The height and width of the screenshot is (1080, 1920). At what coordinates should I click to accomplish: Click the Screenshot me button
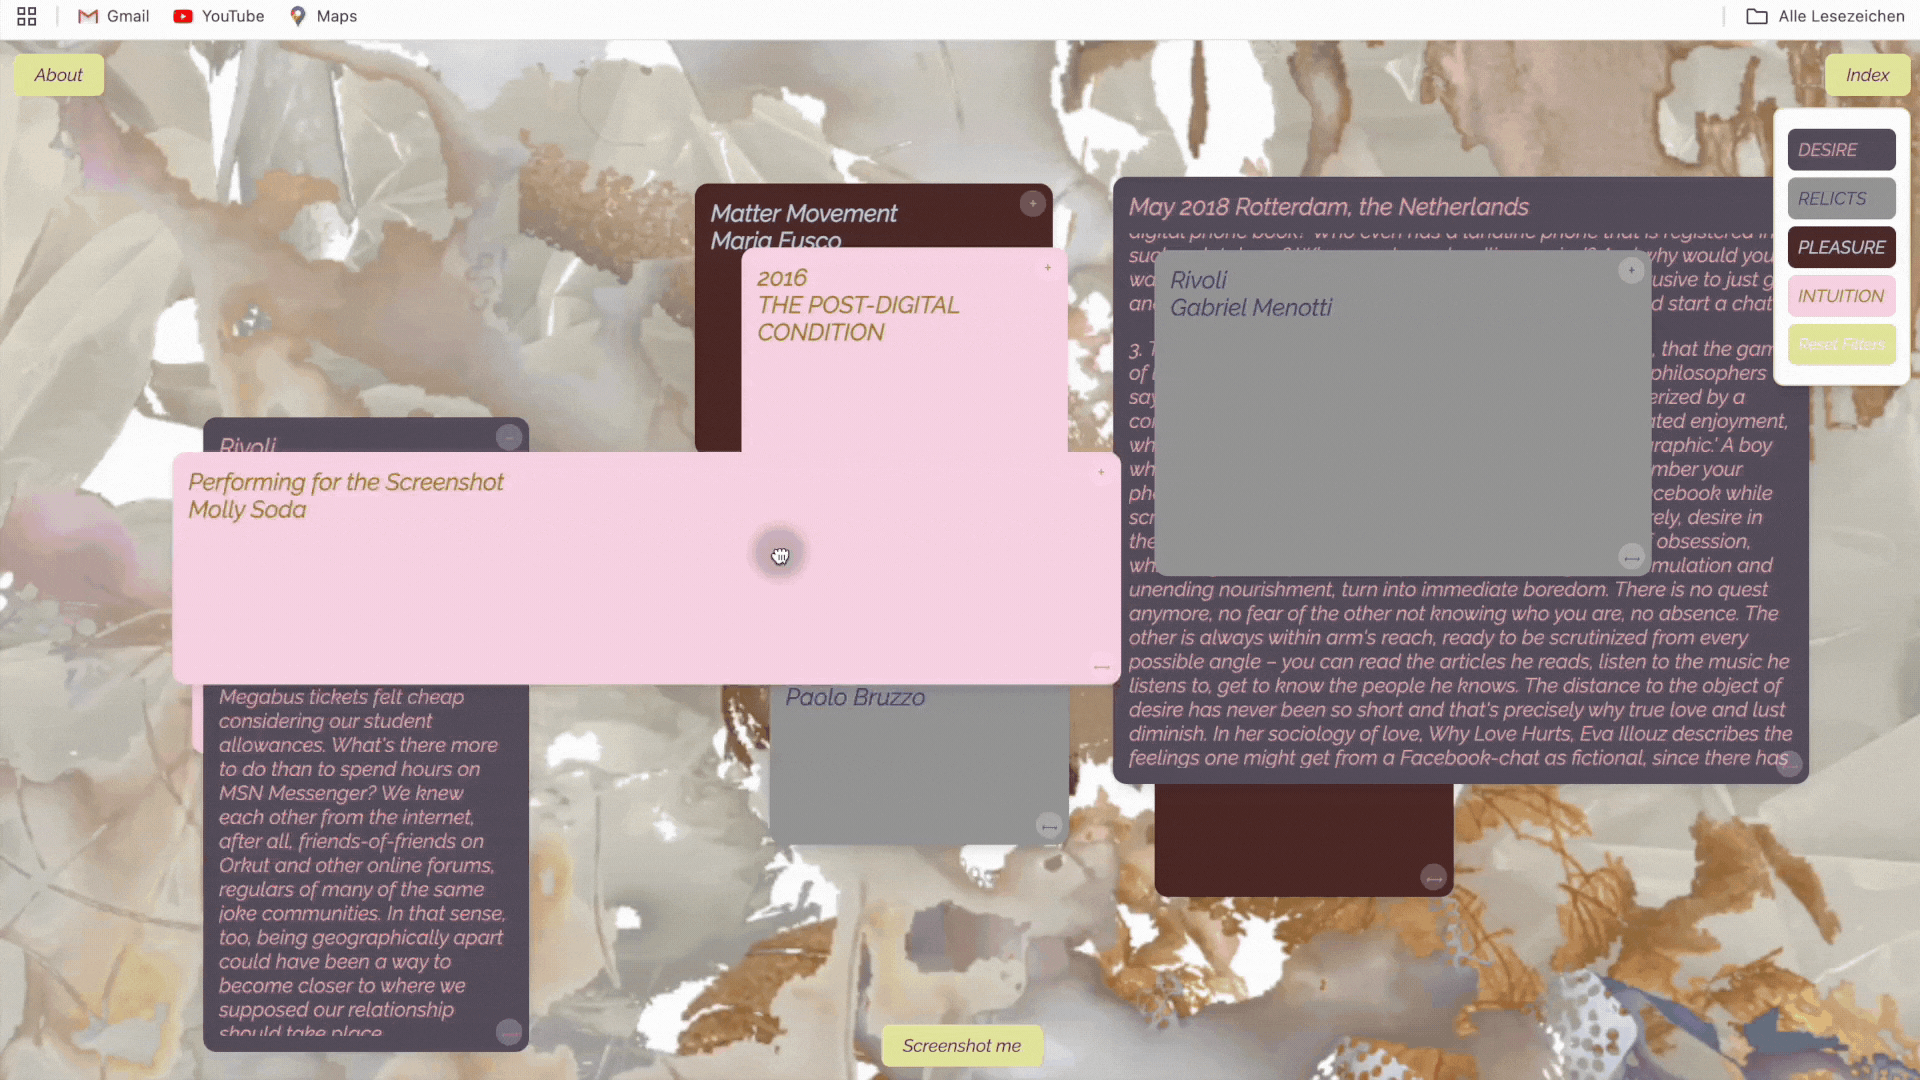click(961, 1045)
